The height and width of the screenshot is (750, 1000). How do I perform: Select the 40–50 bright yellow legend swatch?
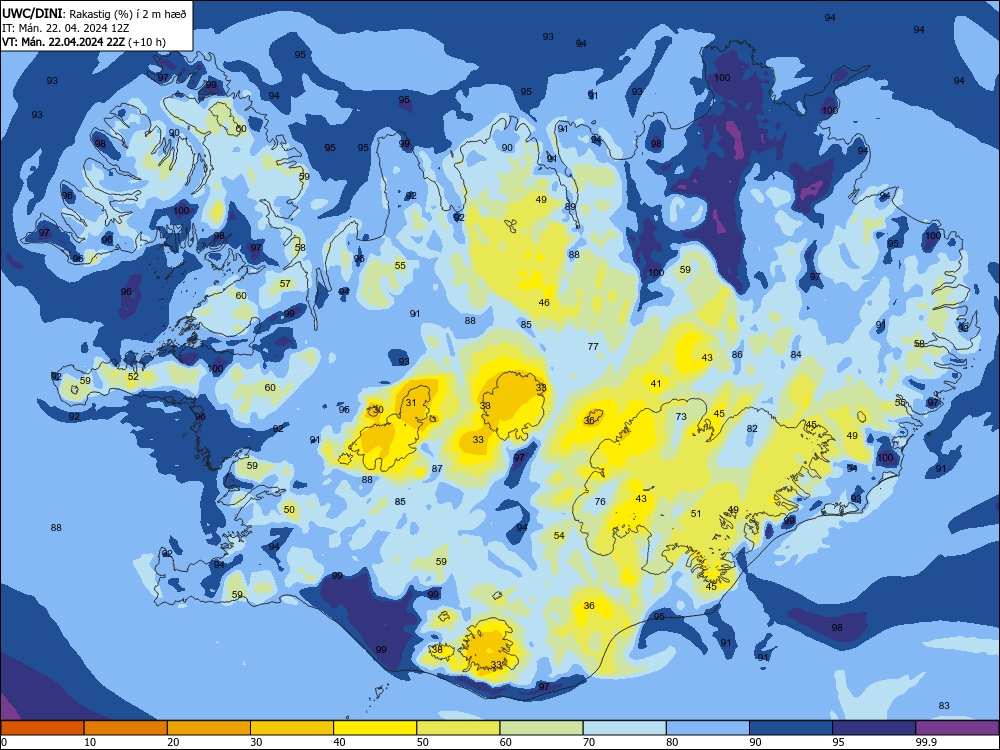(x=375, y=728)
